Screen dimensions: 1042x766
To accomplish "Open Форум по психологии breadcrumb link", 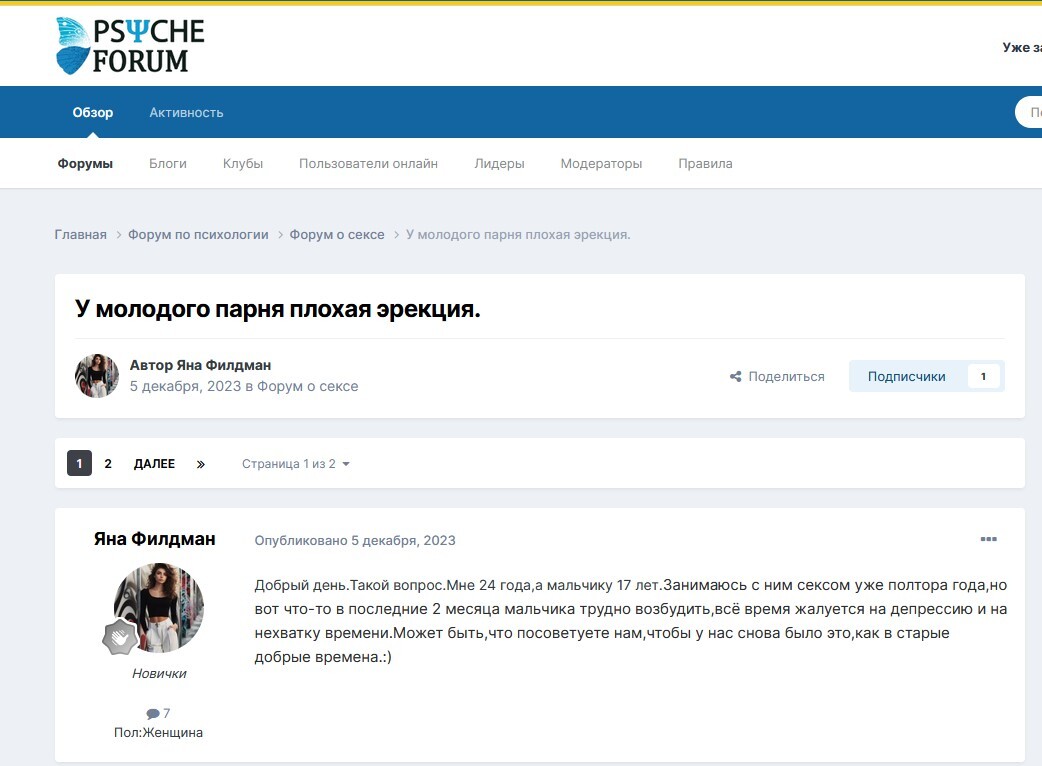I will click(x=198, y=234).
